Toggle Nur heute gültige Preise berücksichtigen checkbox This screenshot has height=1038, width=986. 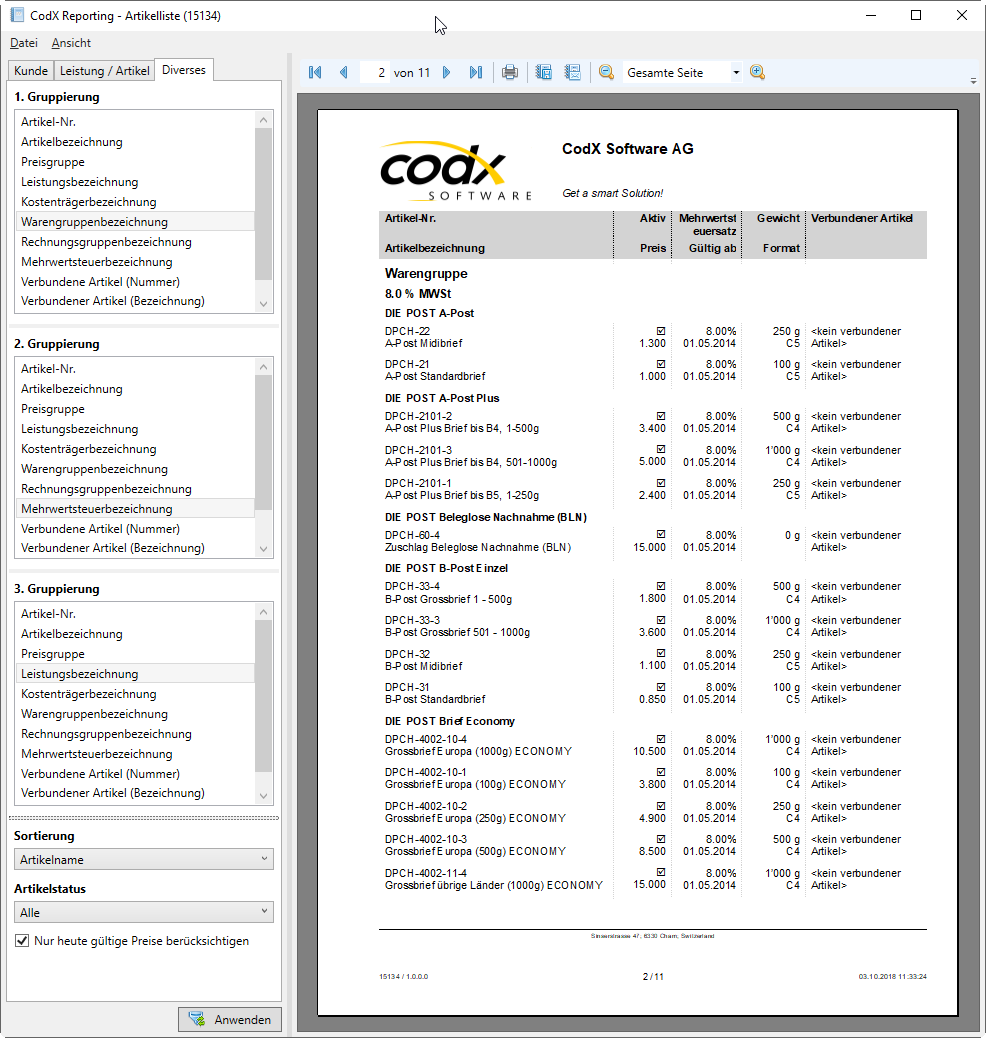(x=22, y=941)
